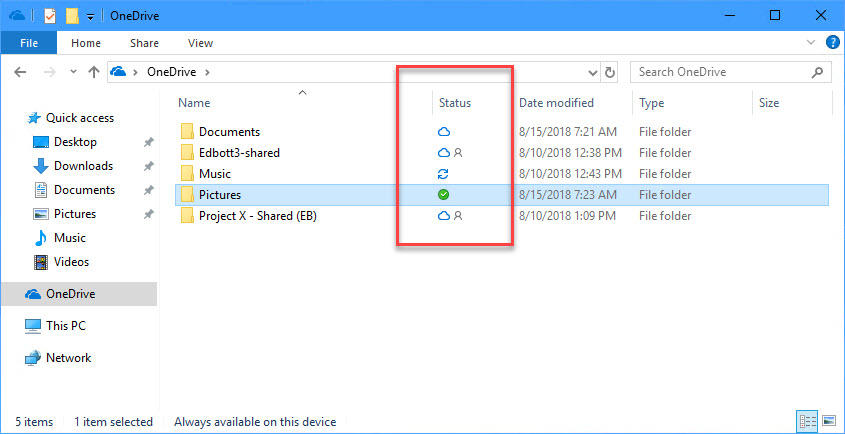This screenshot has width=845, height=434.
Task: Refresh the OneDrive folder view
Action: tap(610, 72)
